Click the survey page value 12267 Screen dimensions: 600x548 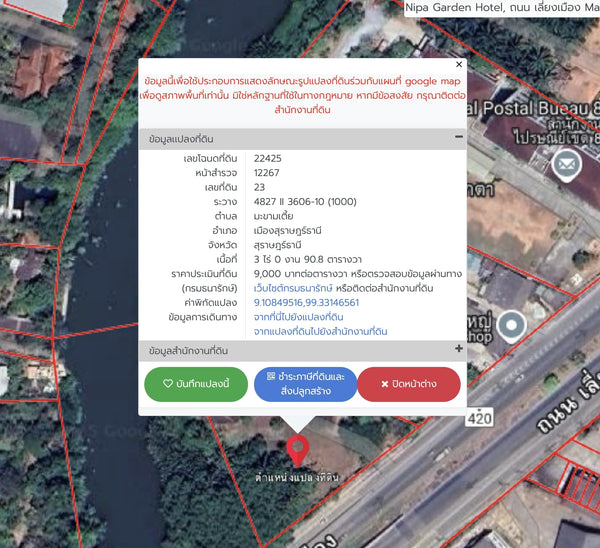[x=266, y=173]
